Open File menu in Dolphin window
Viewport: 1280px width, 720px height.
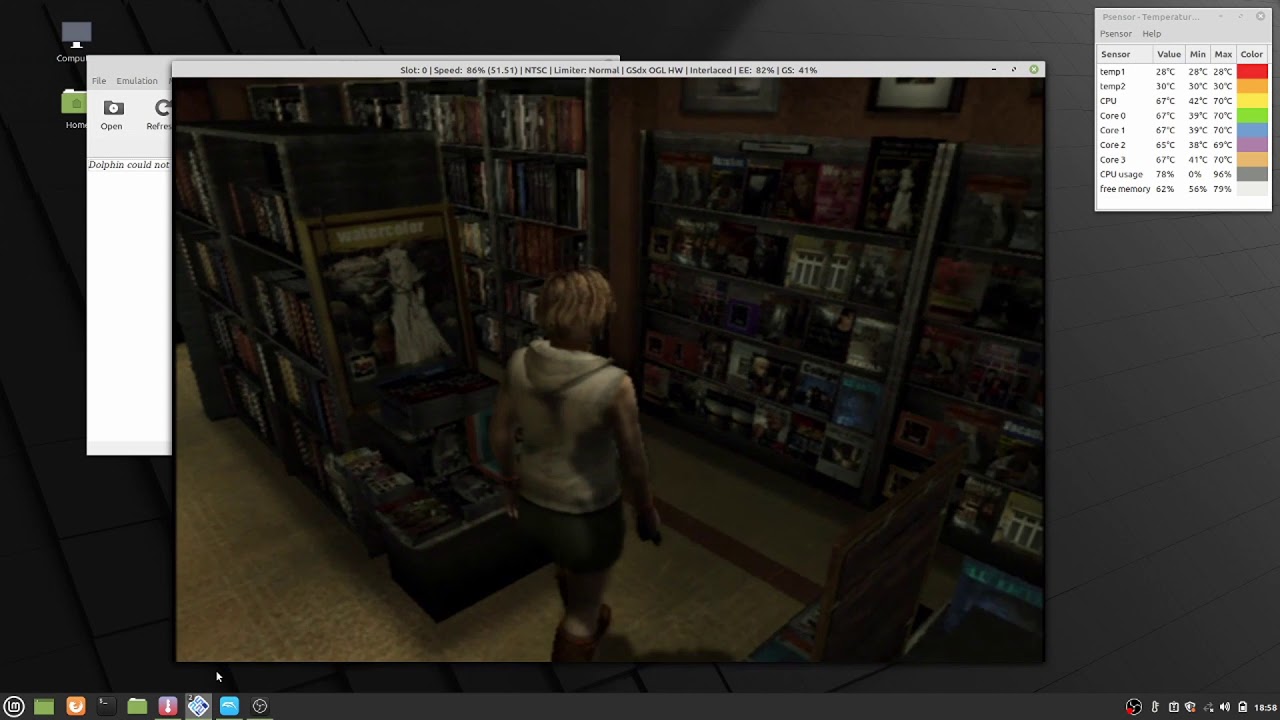tap(99, 81)
